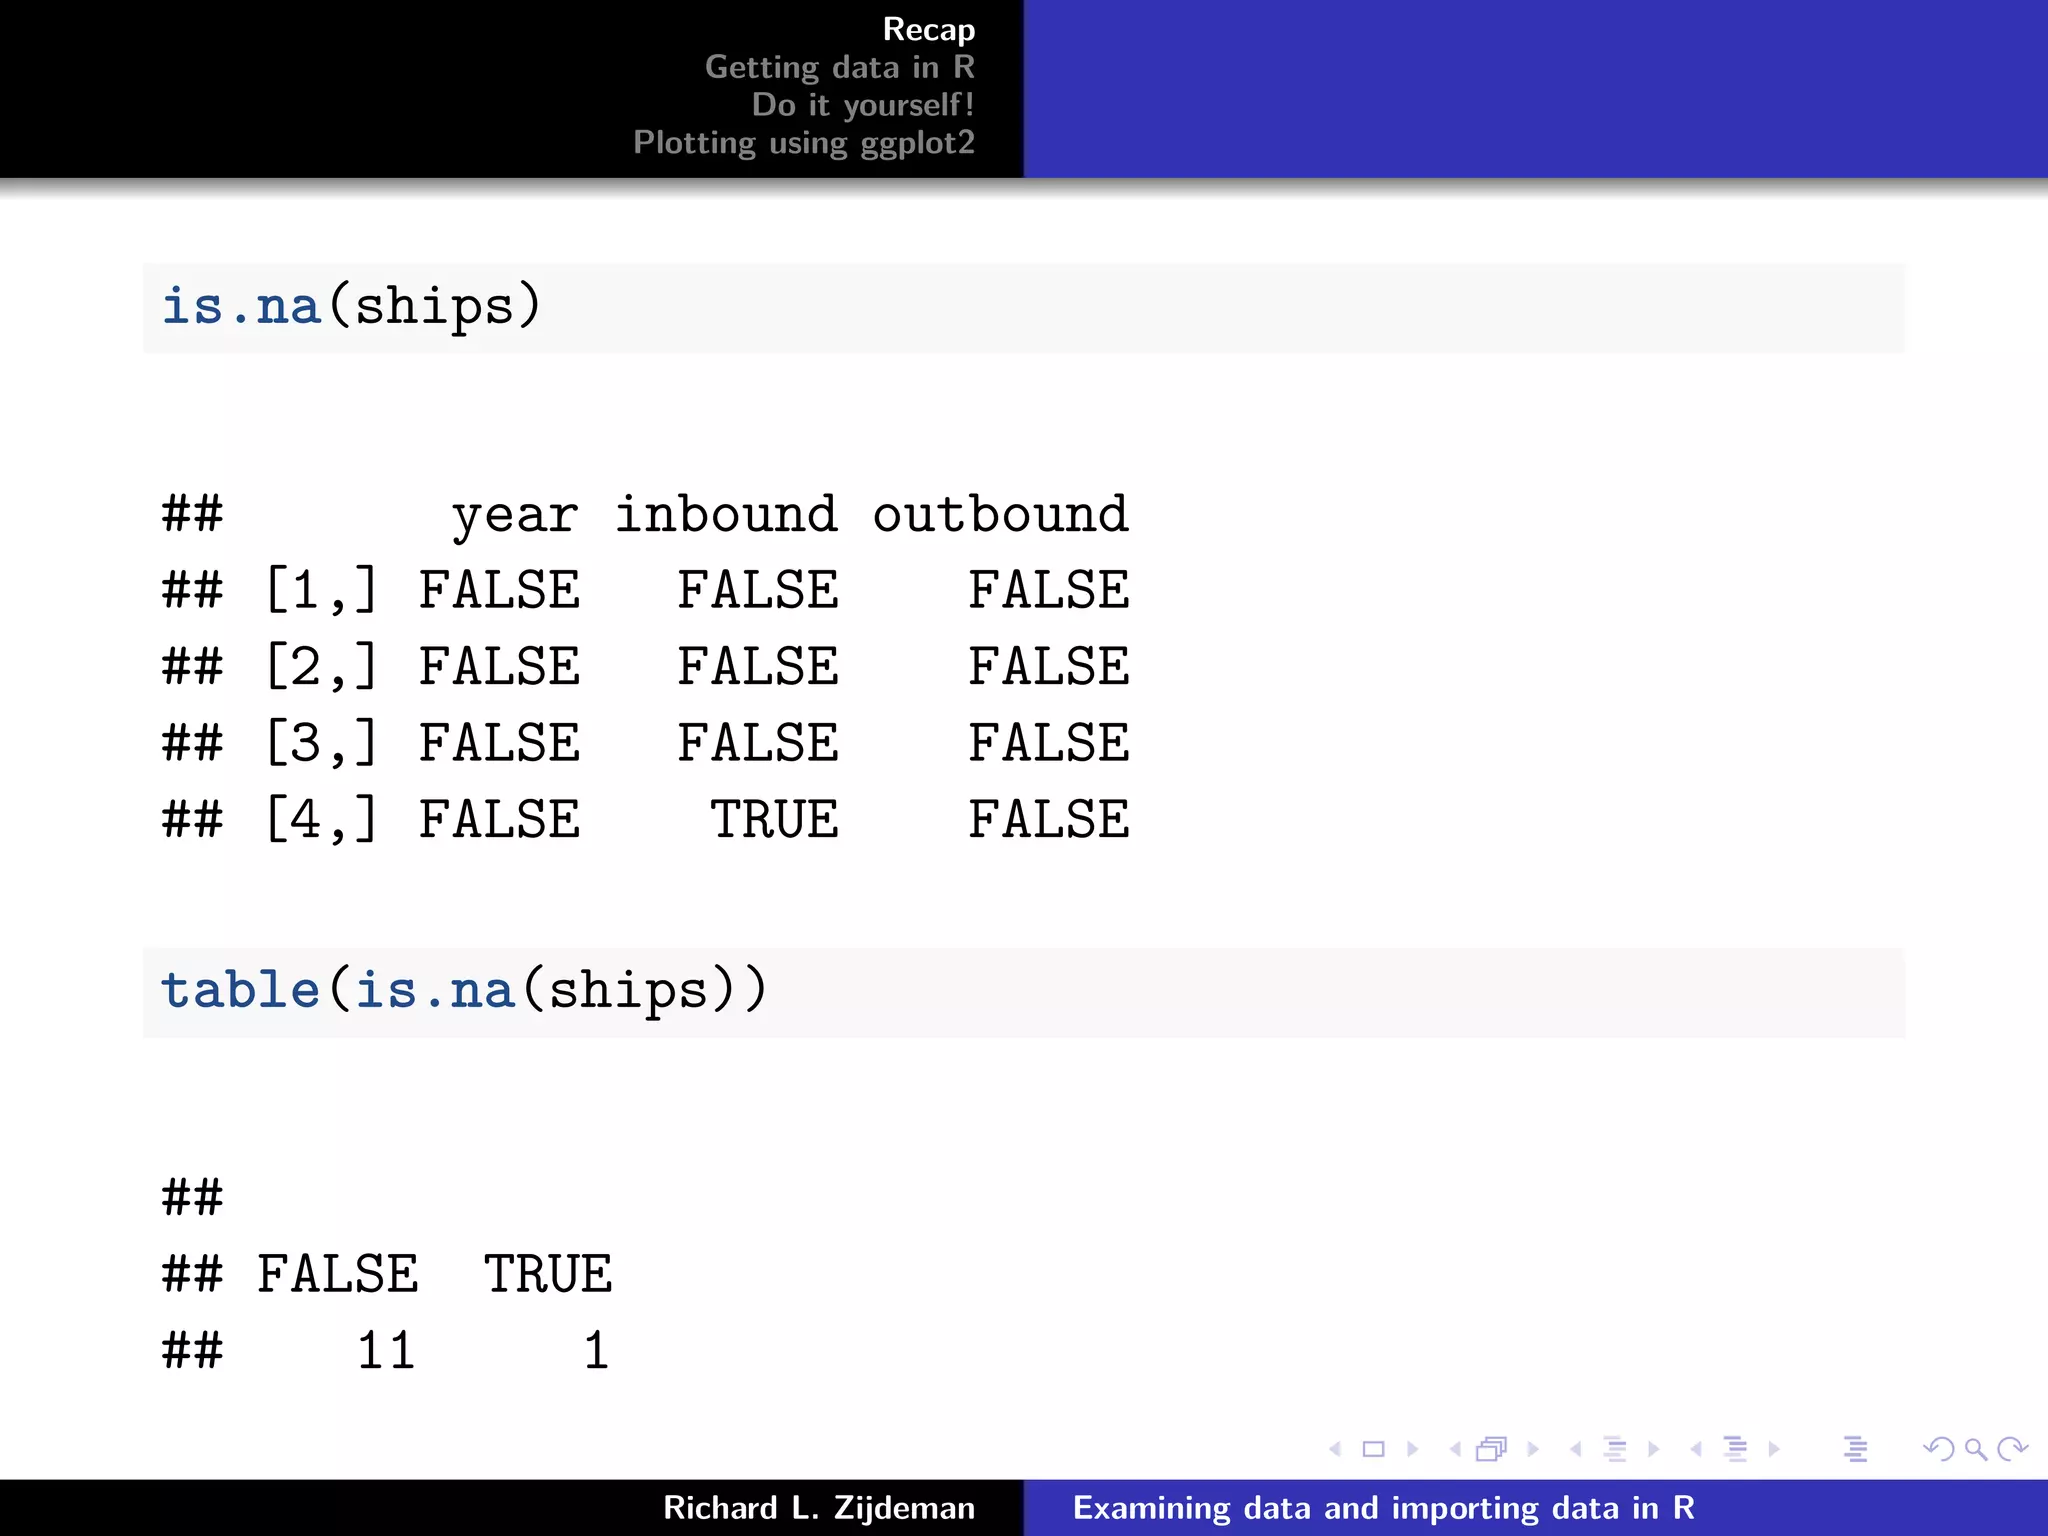Click author name Richard L. Zijdeman

[x=819, y=1508]
